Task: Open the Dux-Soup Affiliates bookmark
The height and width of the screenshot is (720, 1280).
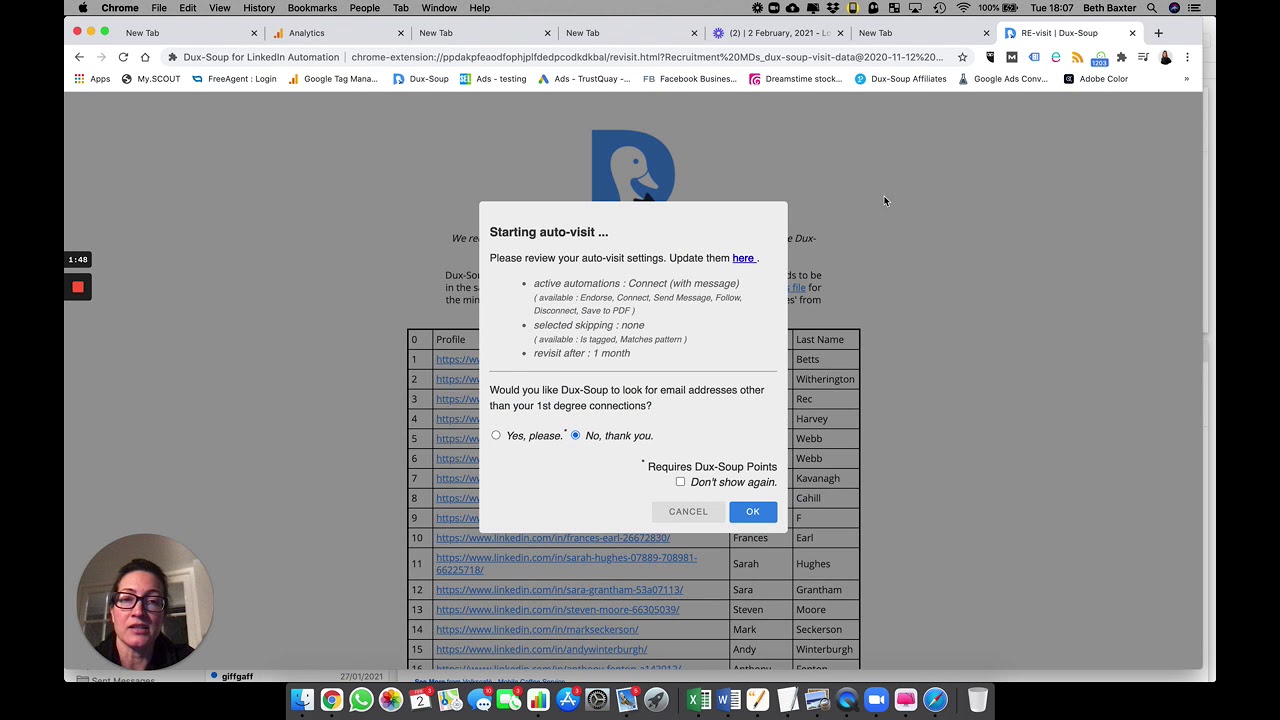Action: click(x=900, y=79)
